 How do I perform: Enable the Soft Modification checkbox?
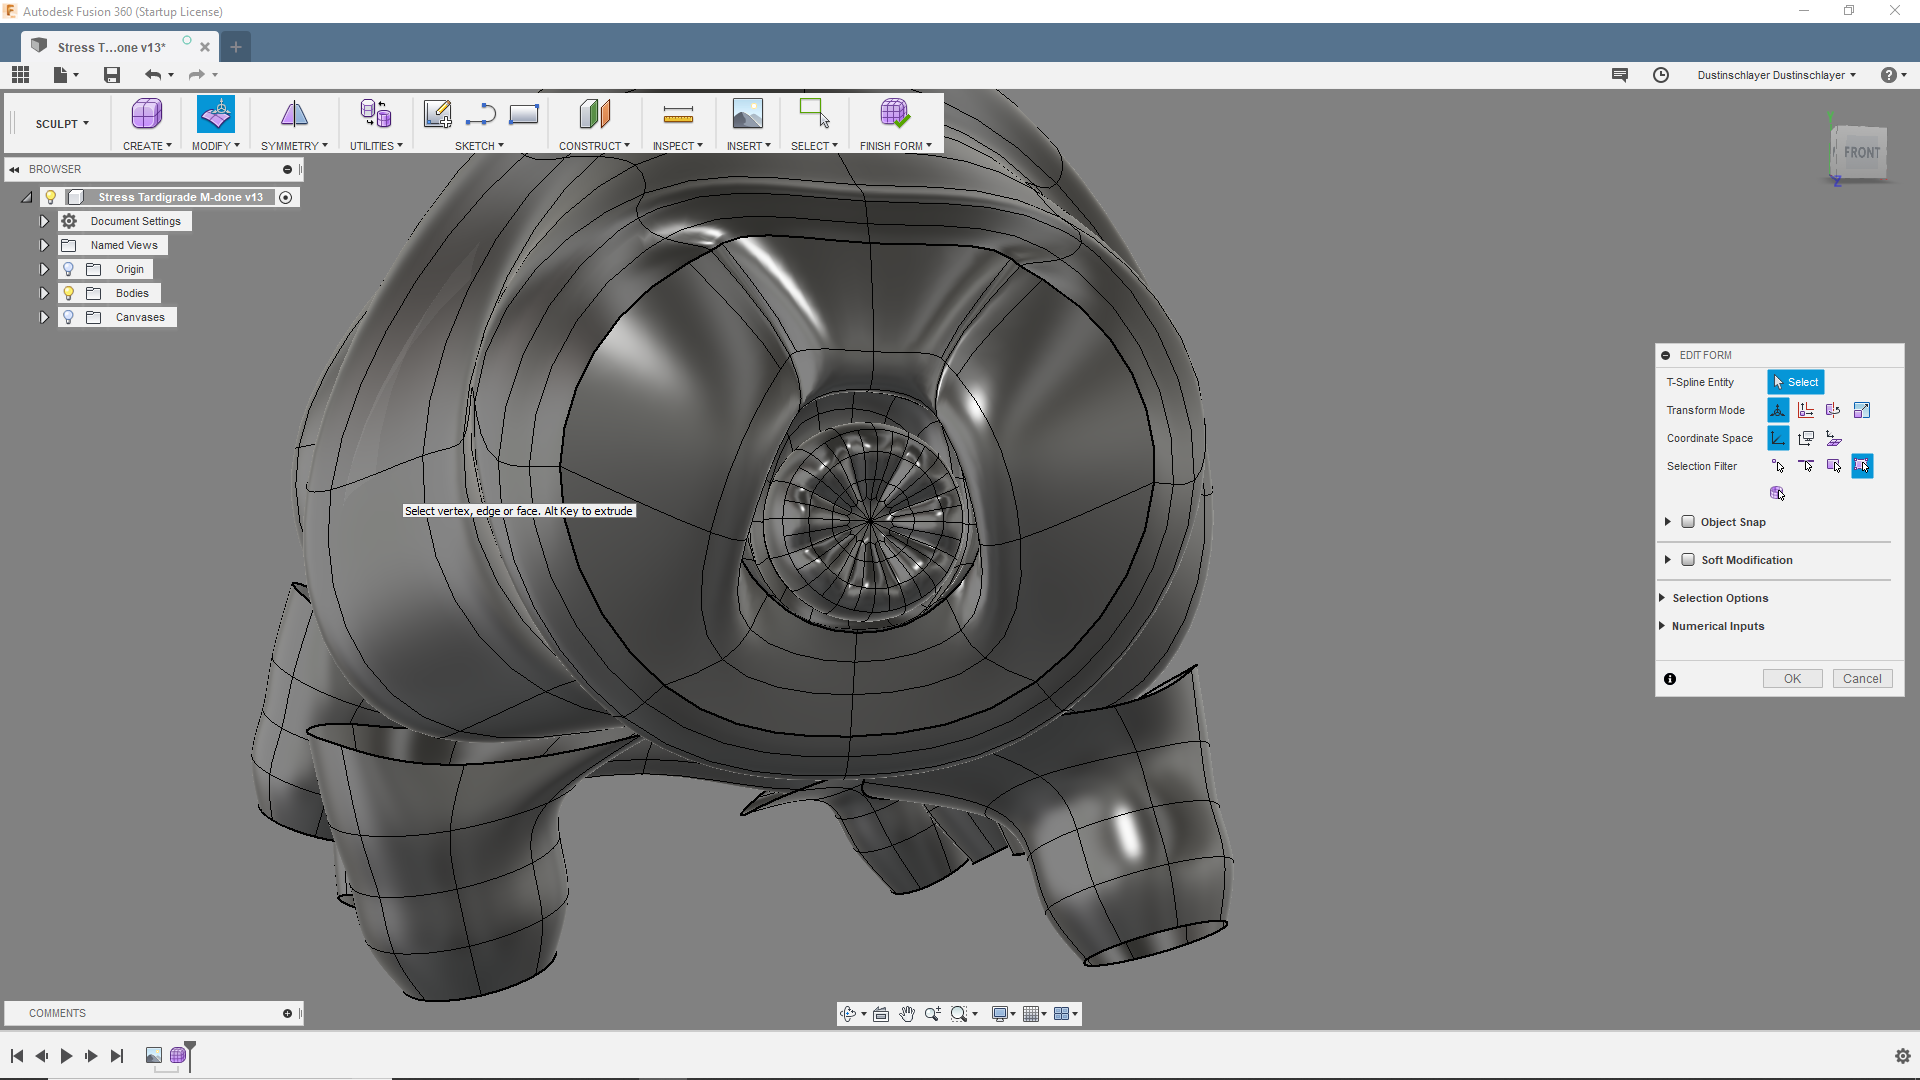click(1688, 560)
